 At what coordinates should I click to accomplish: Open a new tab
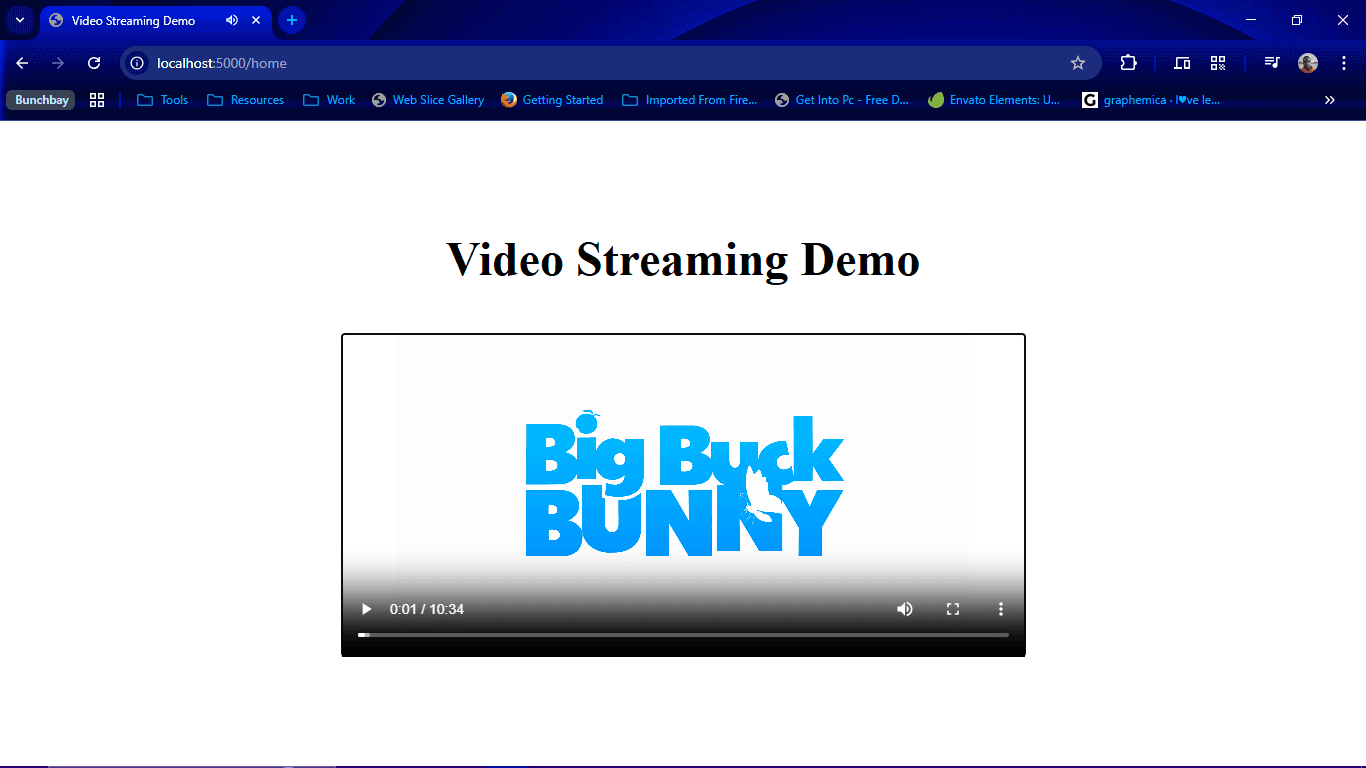[x=292, y=20]
